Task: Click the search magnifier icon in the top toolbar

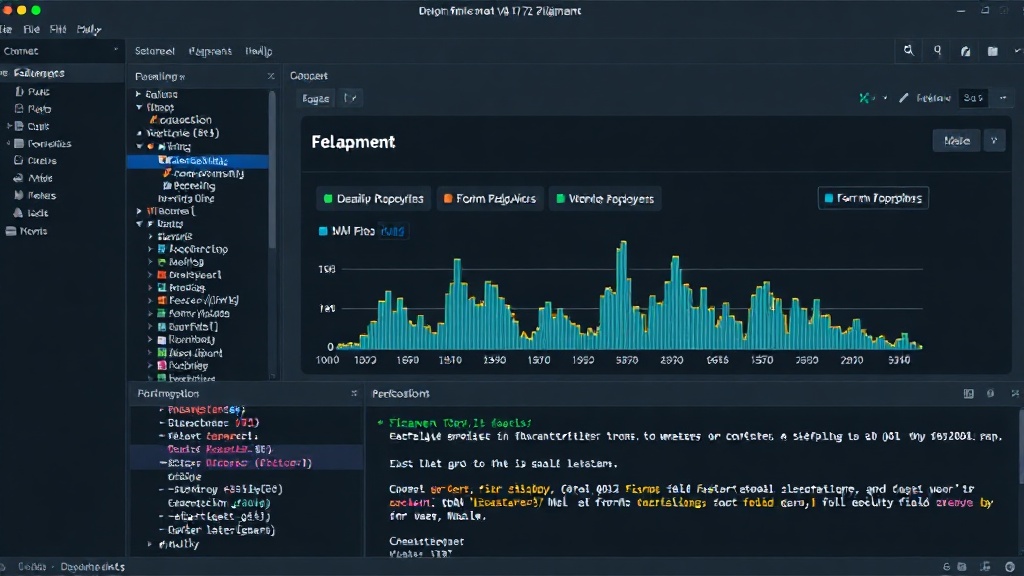Action: [x=908, y=50]
